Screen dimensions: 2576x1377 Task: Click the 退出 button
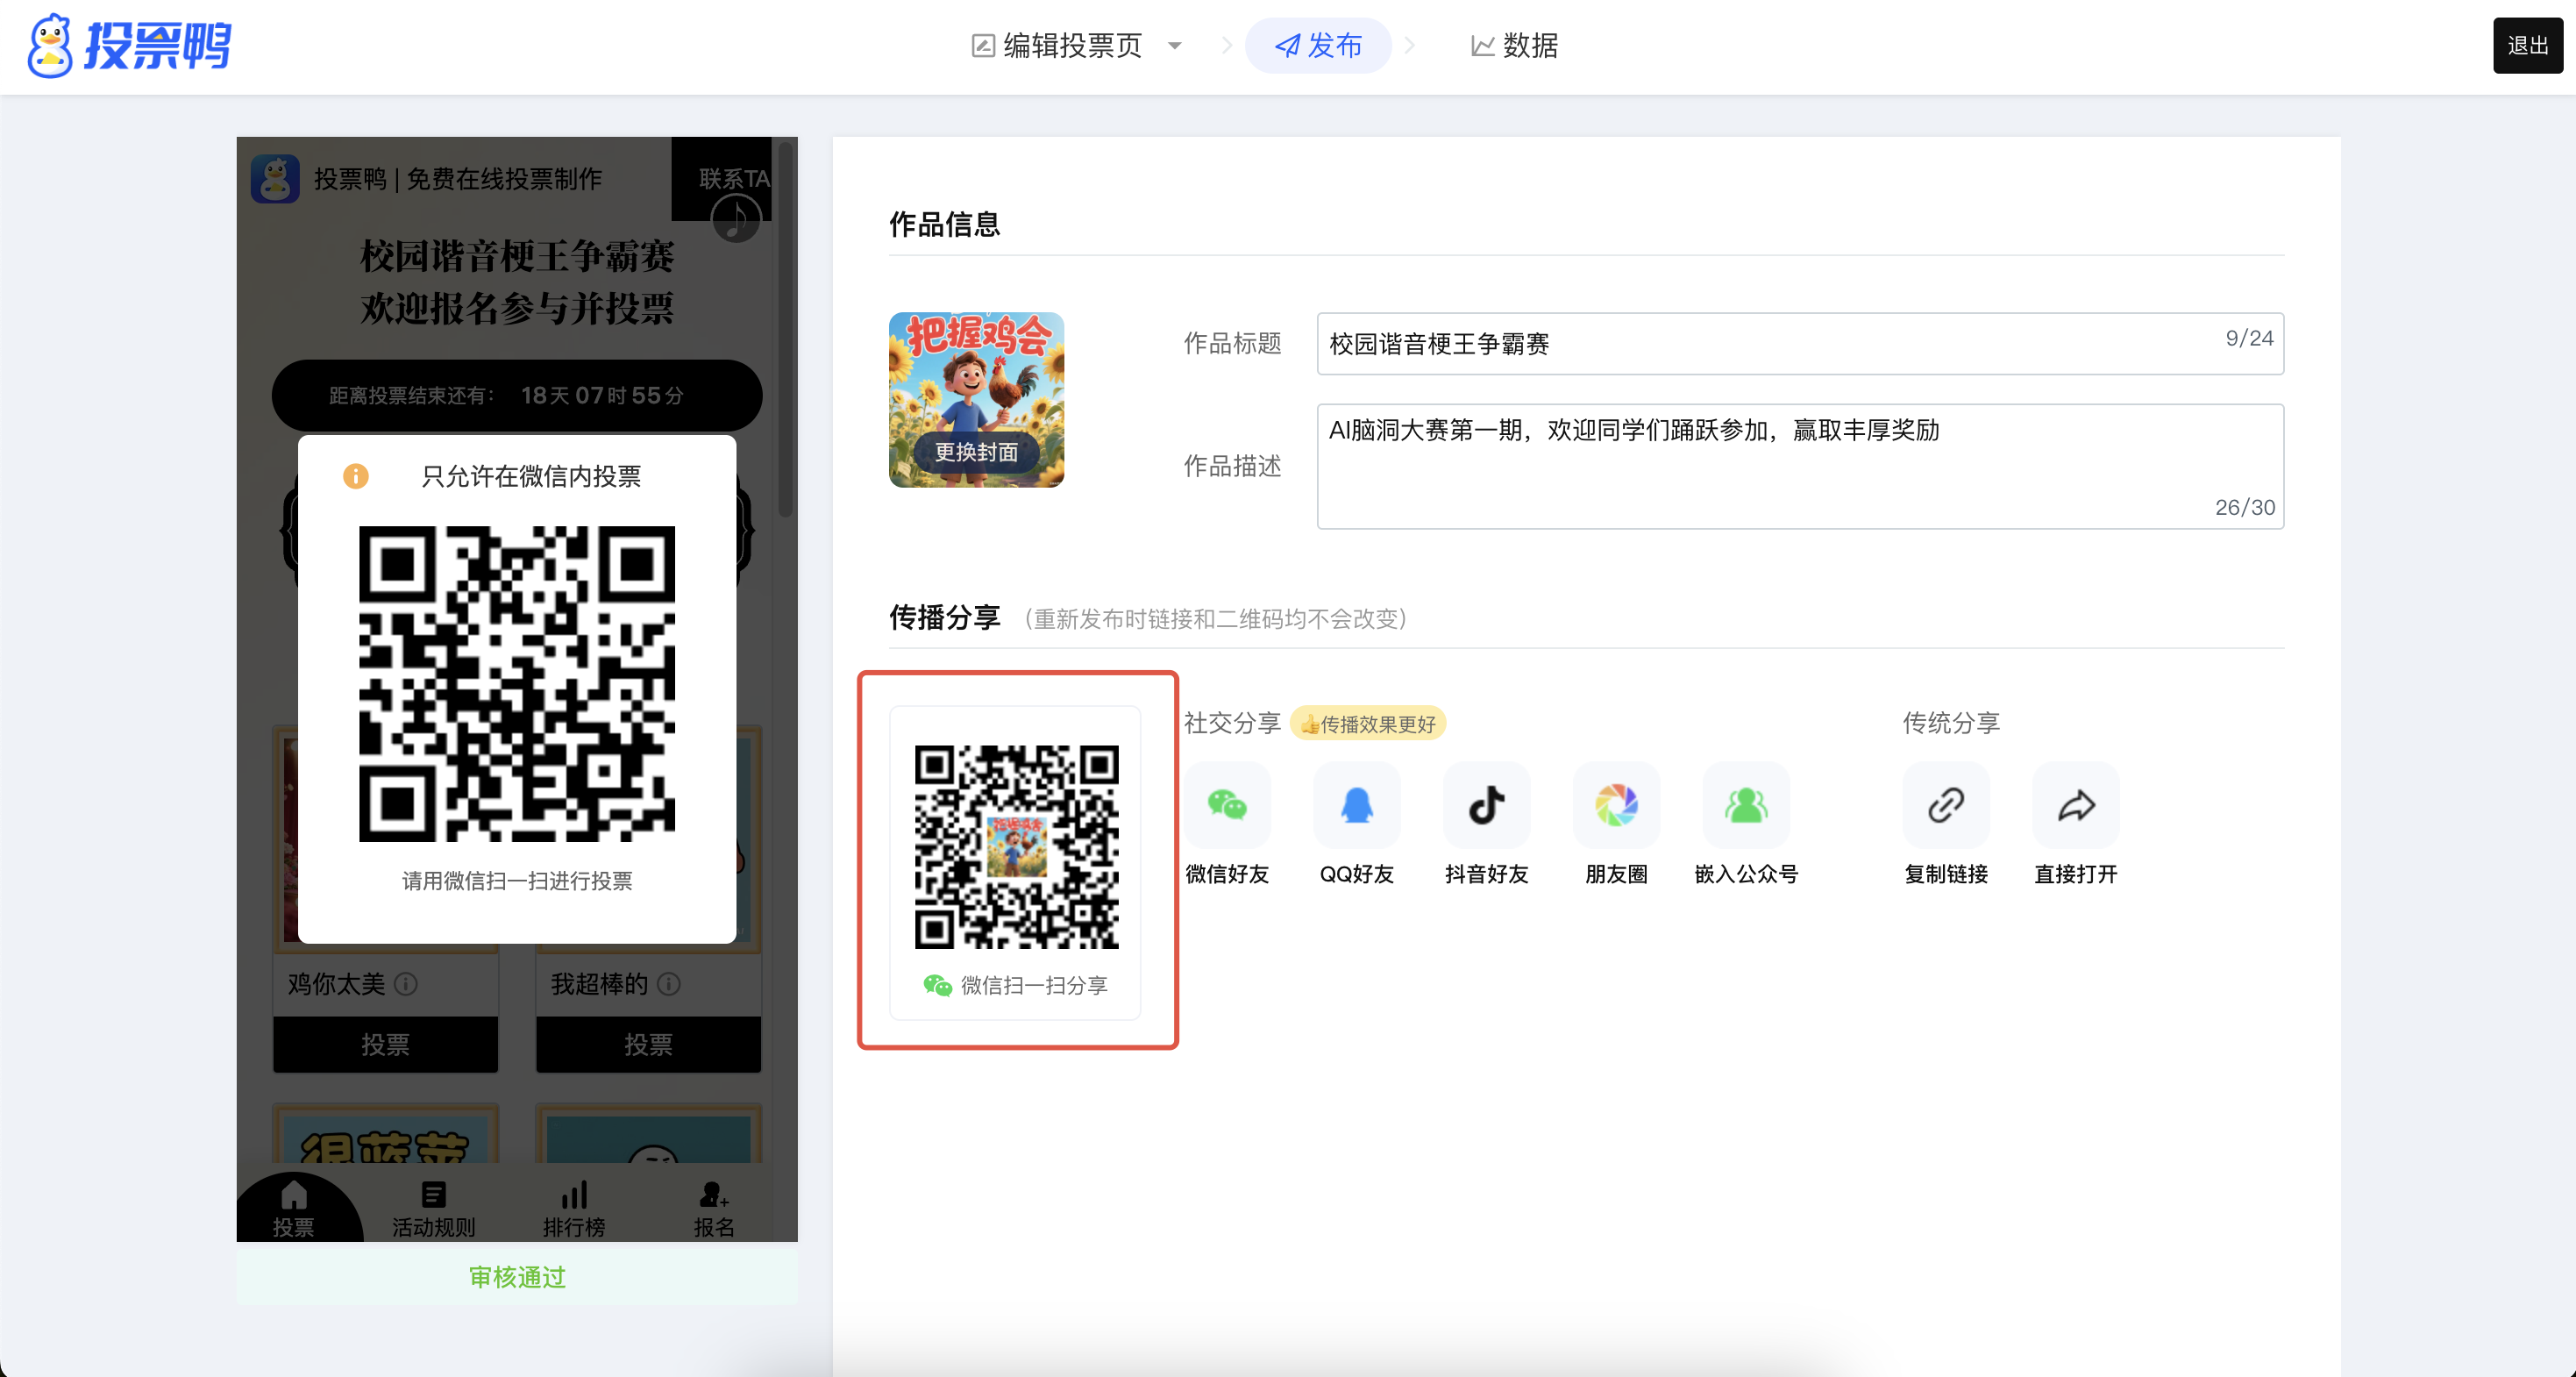tap(2527, 46)
